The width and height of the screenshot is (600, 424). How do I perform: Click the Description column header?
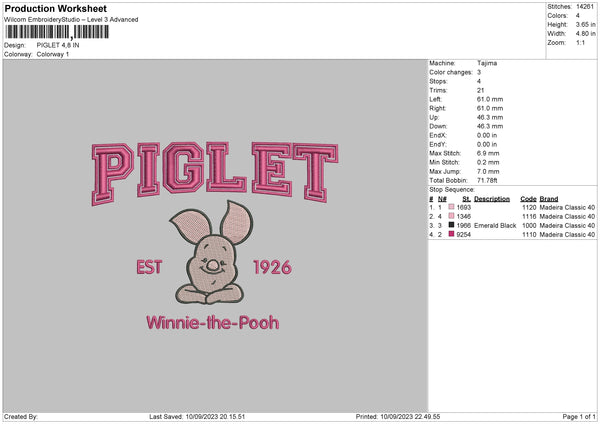[492, 199]
